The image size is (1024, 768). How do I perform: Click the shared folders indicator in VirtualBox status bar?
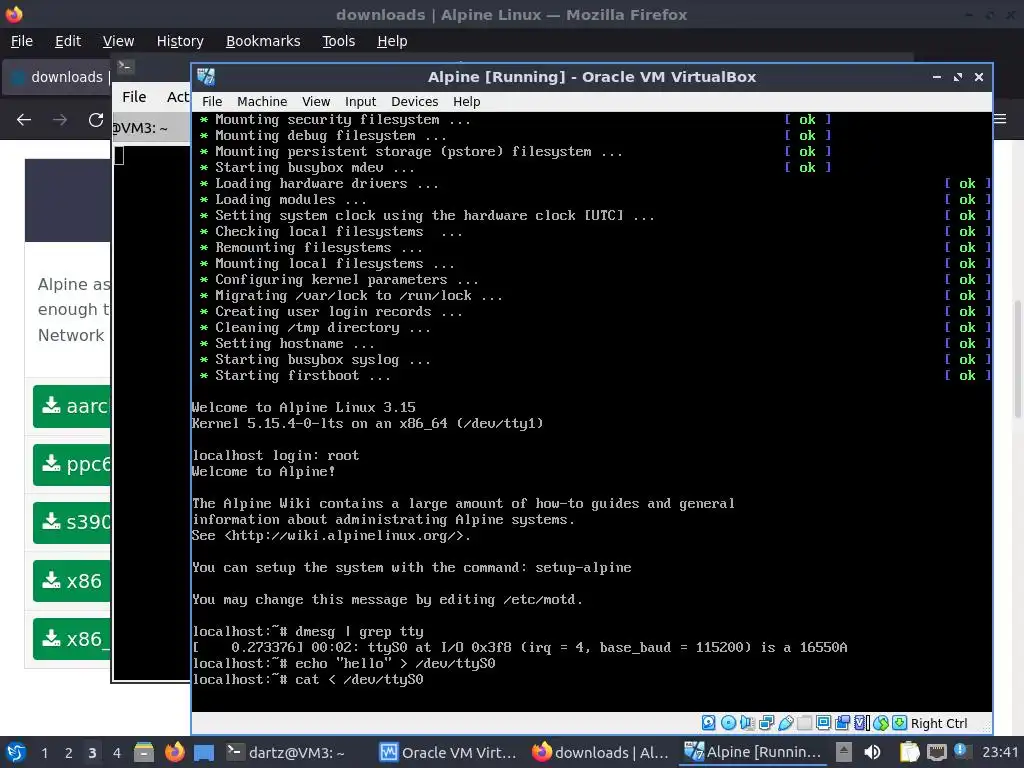coord(805,723)
